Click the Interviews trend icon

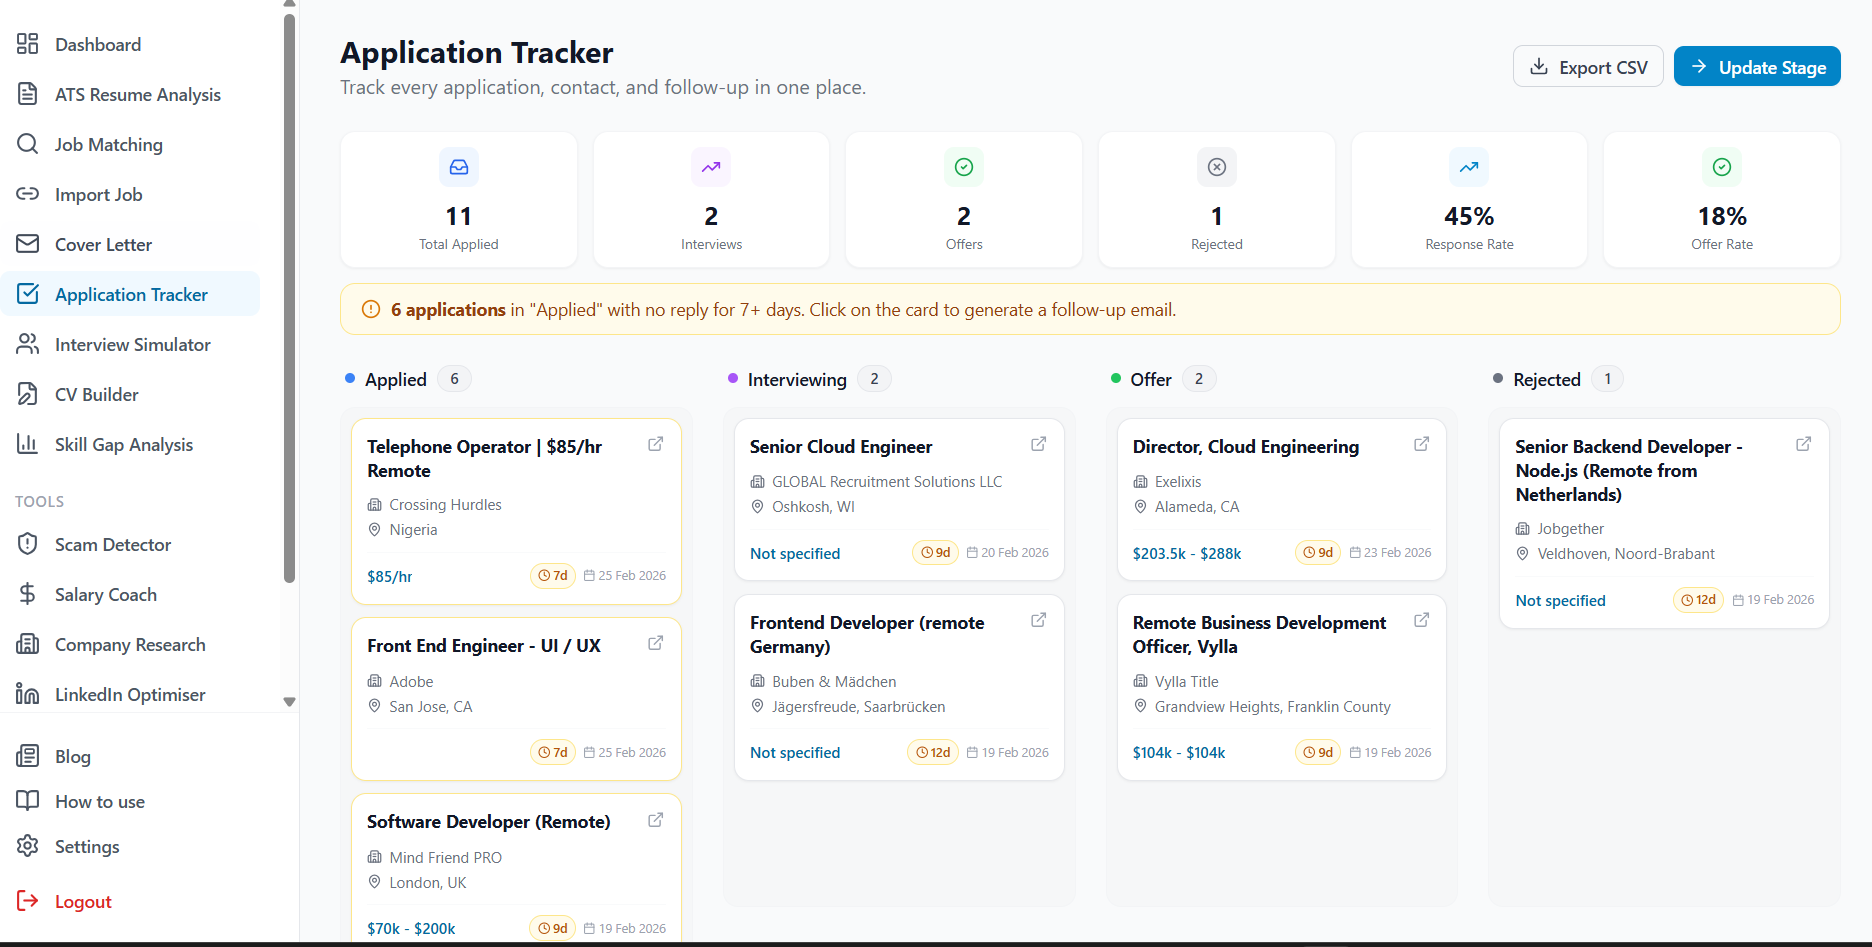711,167
